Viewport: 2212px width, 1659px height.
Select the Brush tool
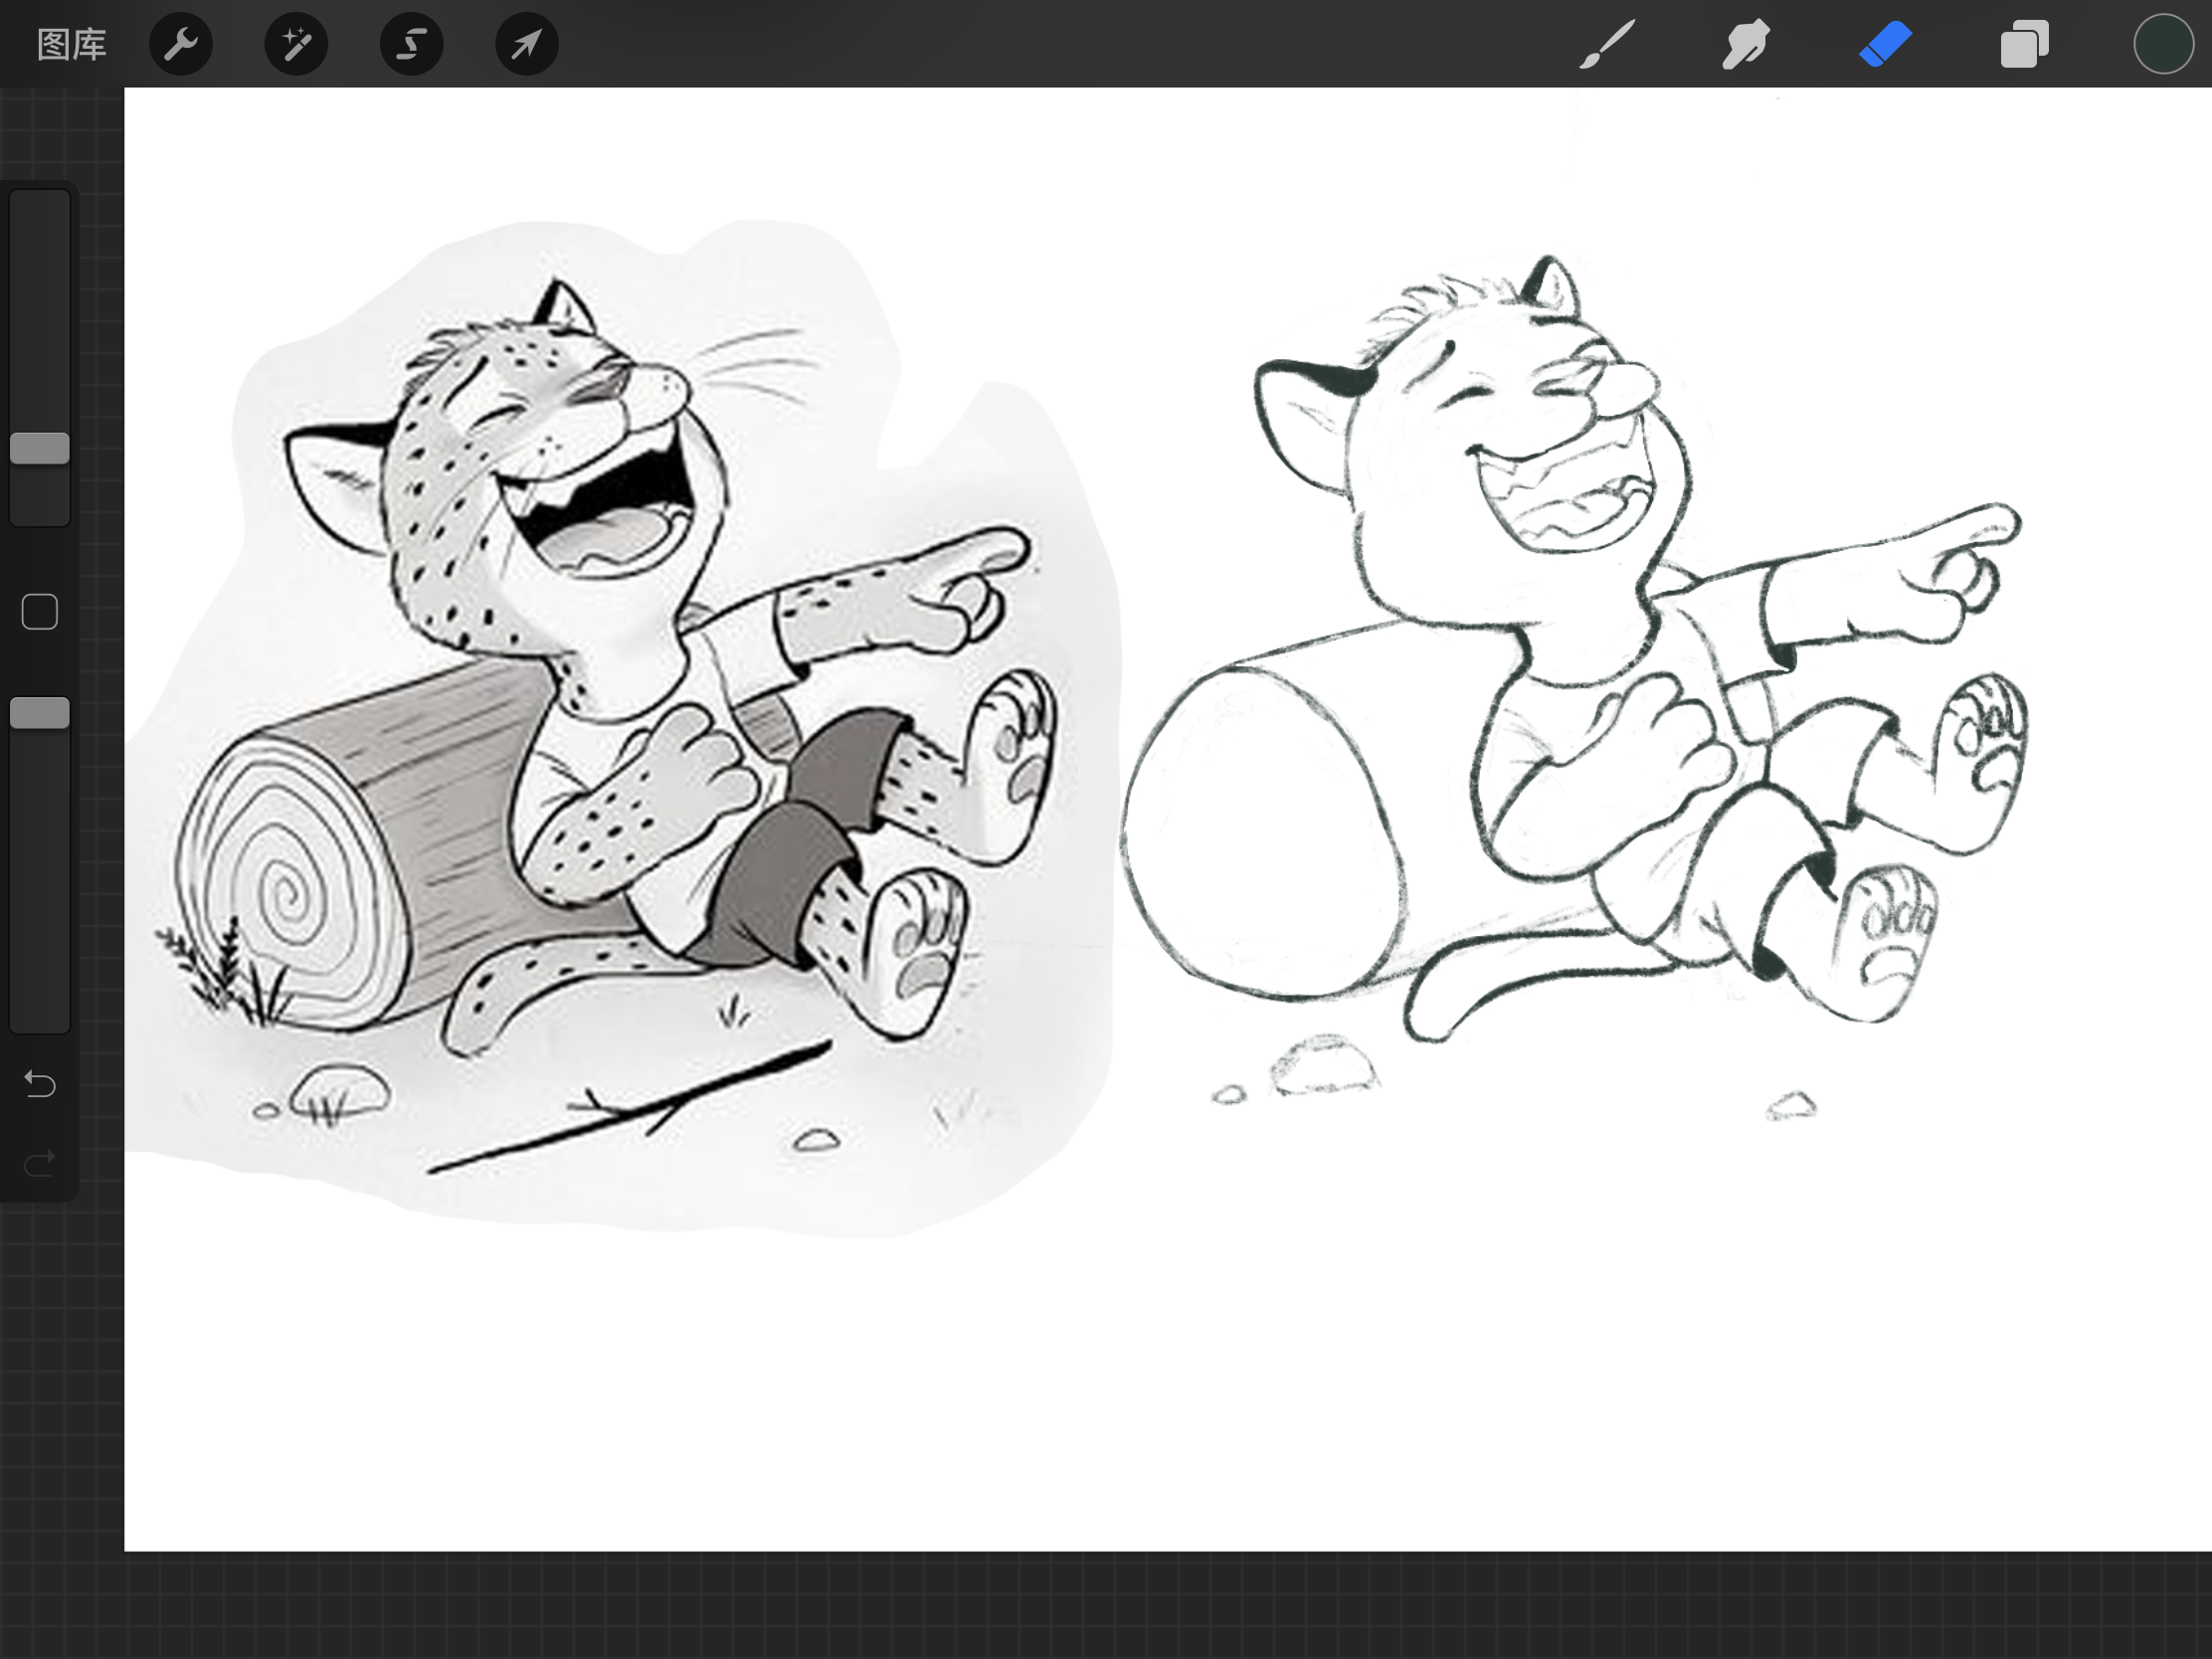(1607, 44)
